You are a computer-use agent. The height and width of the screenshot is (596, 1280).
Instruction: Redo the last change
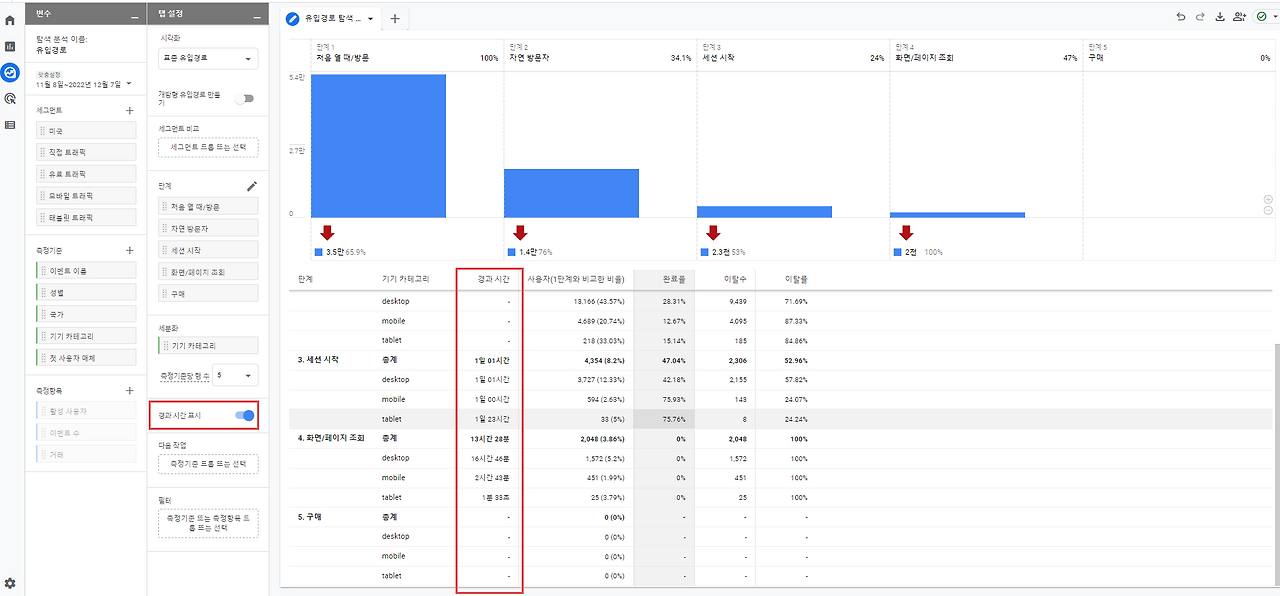pos(1200,16)
